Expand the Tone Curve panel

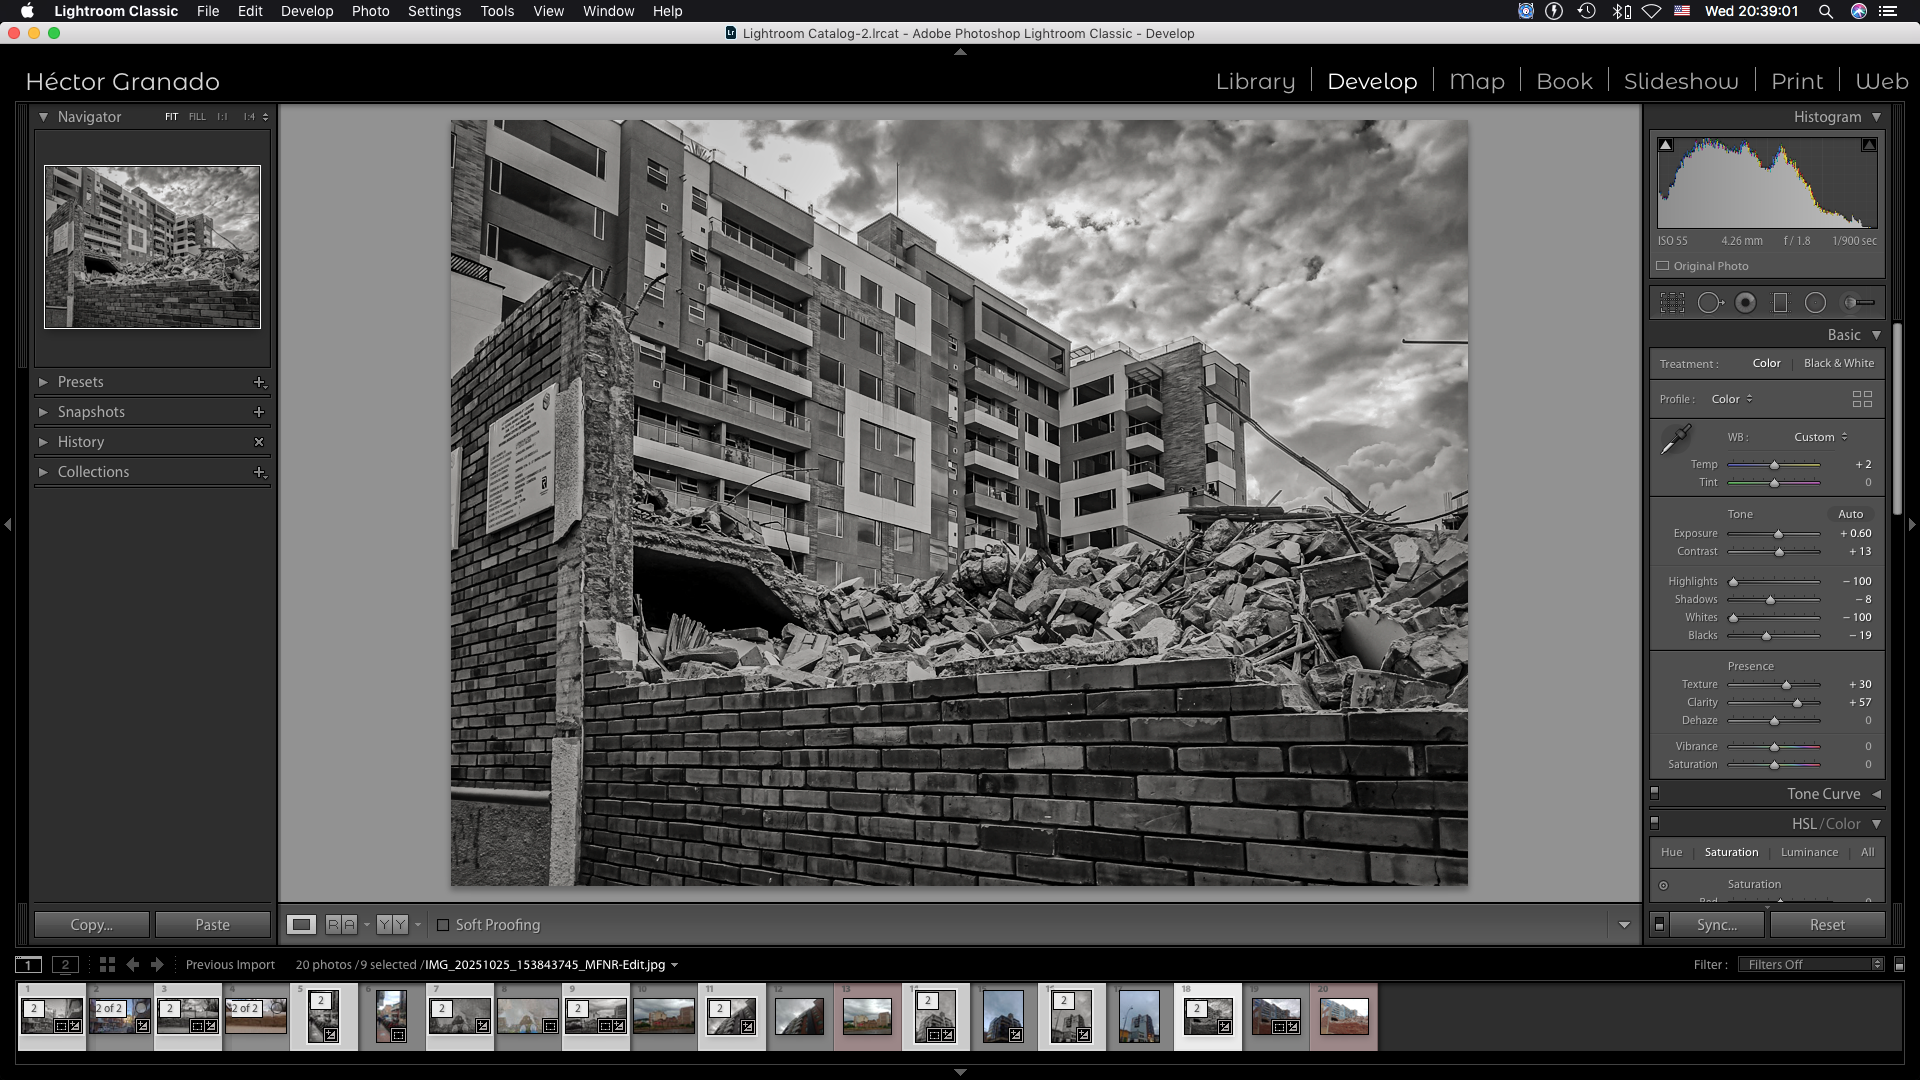coord(1823,794)
